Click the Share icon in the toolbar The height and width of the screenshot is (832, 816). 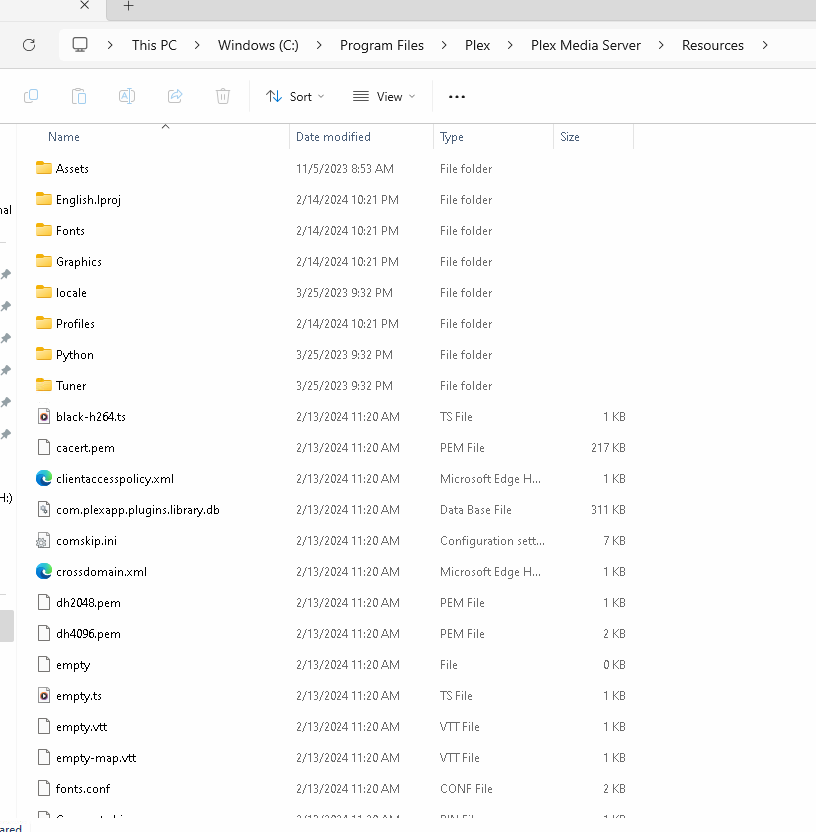175,96
